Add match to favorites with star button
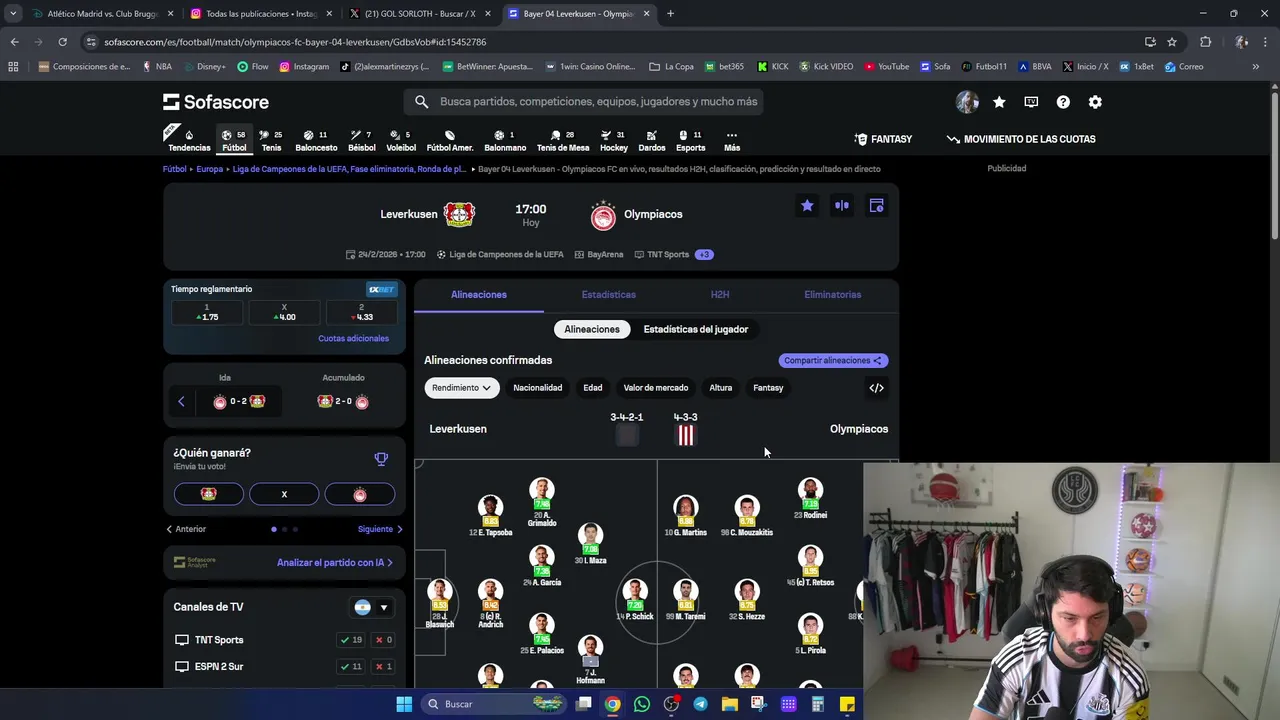1280x720 pixels. point(807,206)
